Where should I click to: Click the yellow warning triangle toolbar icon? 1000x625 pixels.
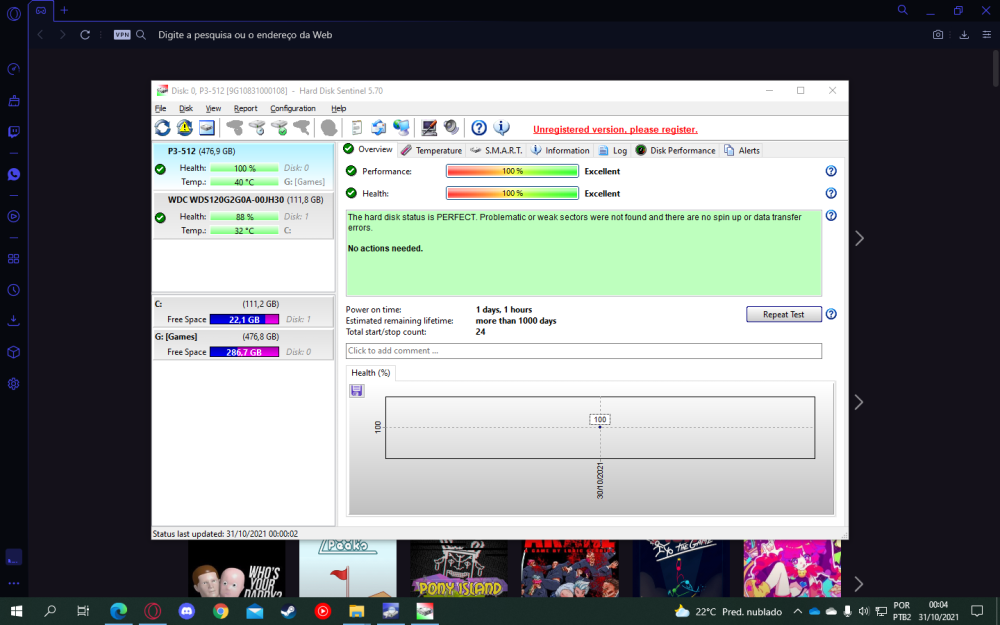pos(185,128)
